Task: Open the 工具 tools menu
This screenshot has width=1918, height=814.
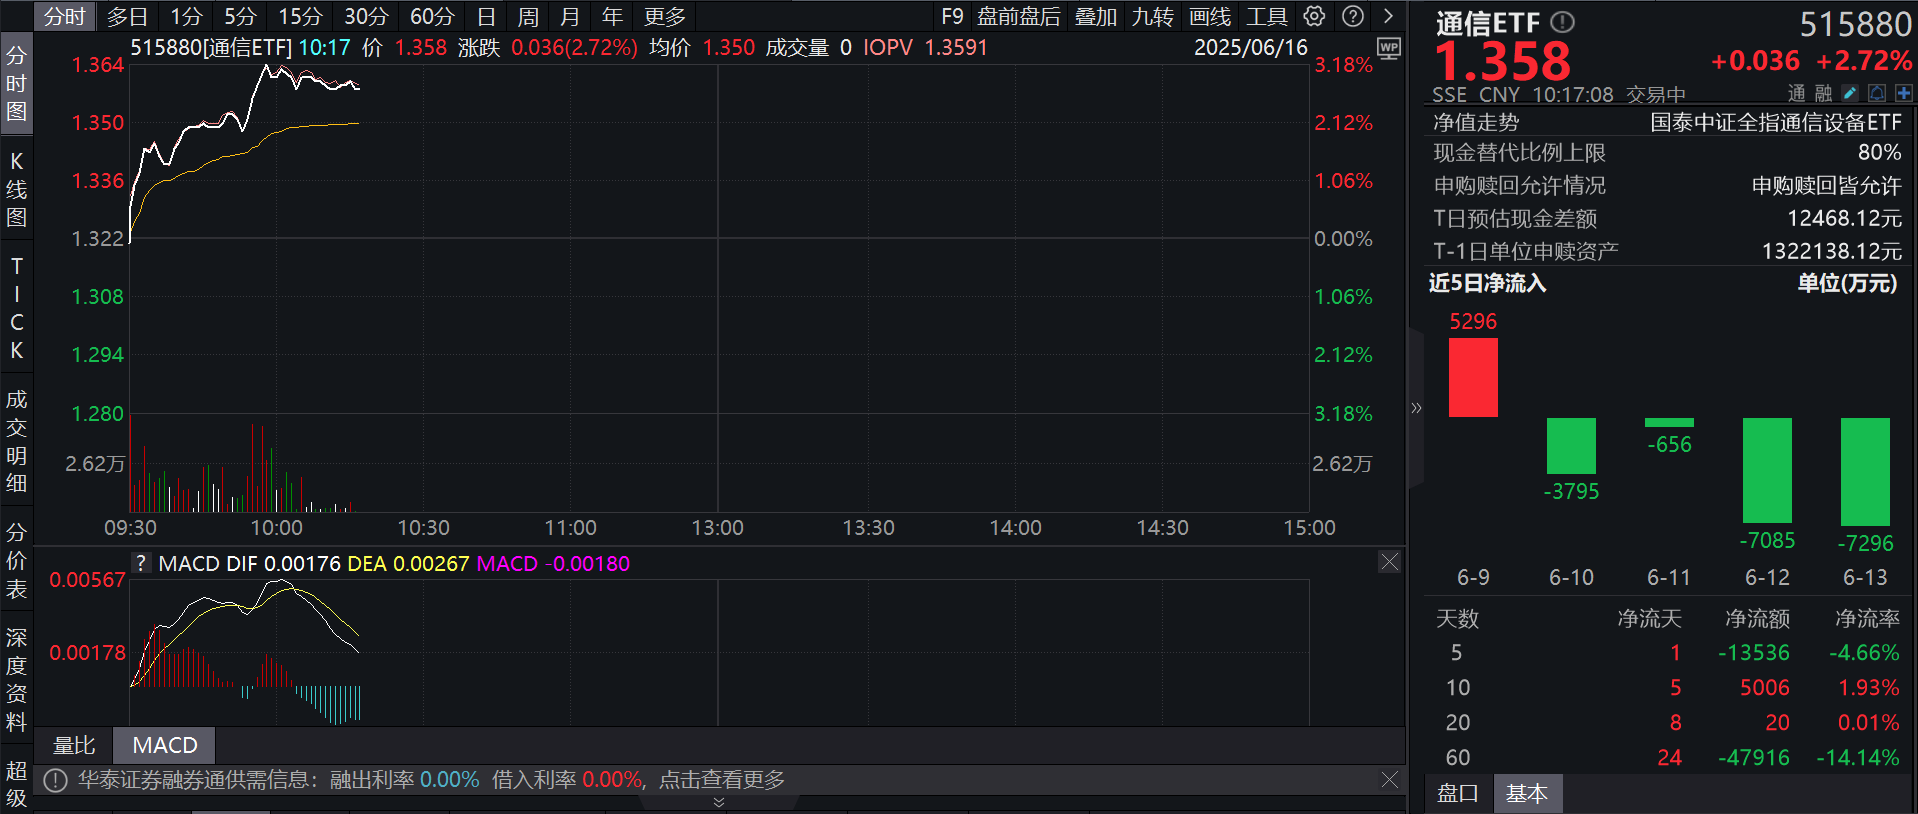Action: (1267, 16)
